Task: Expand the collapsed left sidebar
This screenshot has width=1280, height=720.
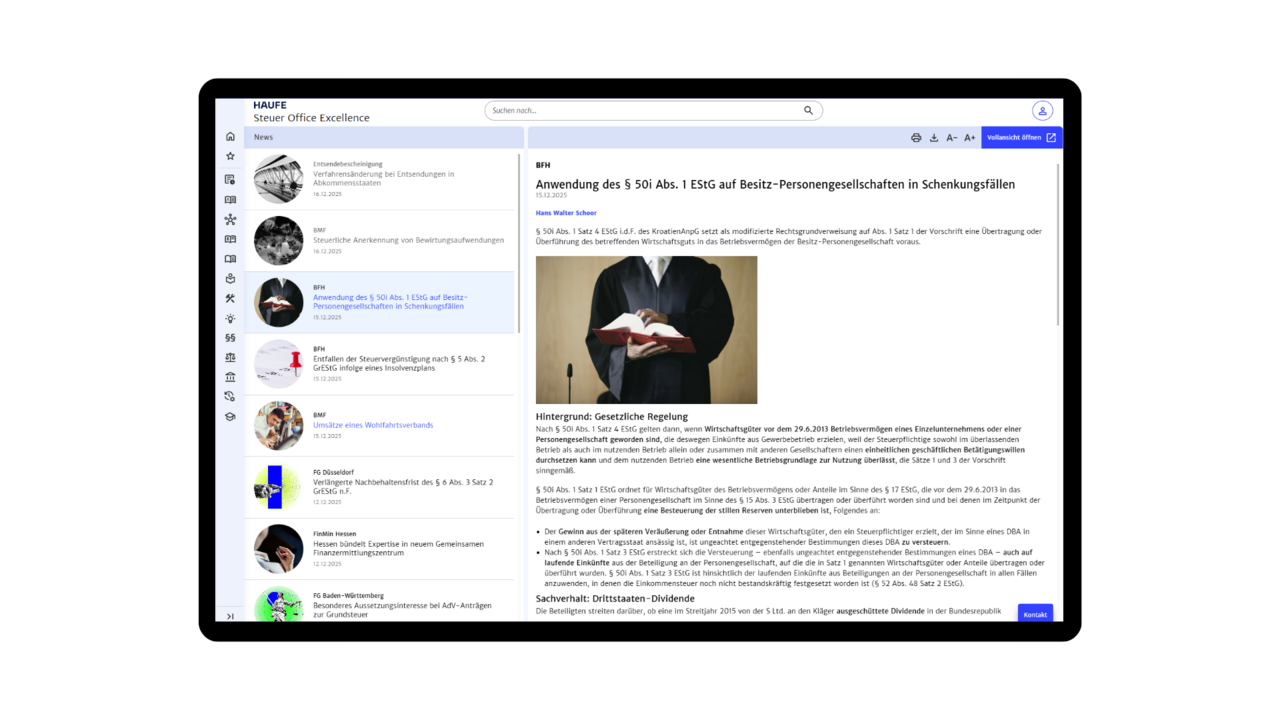Action: click(230, 616)
